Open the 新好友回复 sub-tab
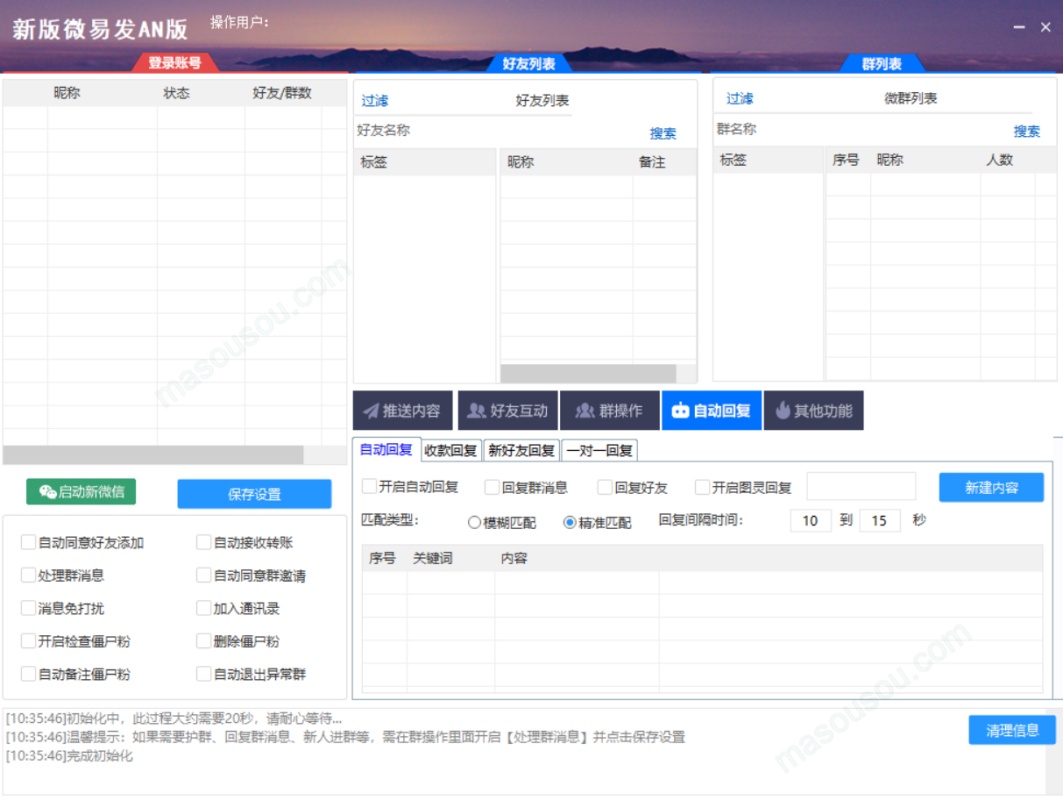This screenshot has height=800, width=1063. pos(521,450)
